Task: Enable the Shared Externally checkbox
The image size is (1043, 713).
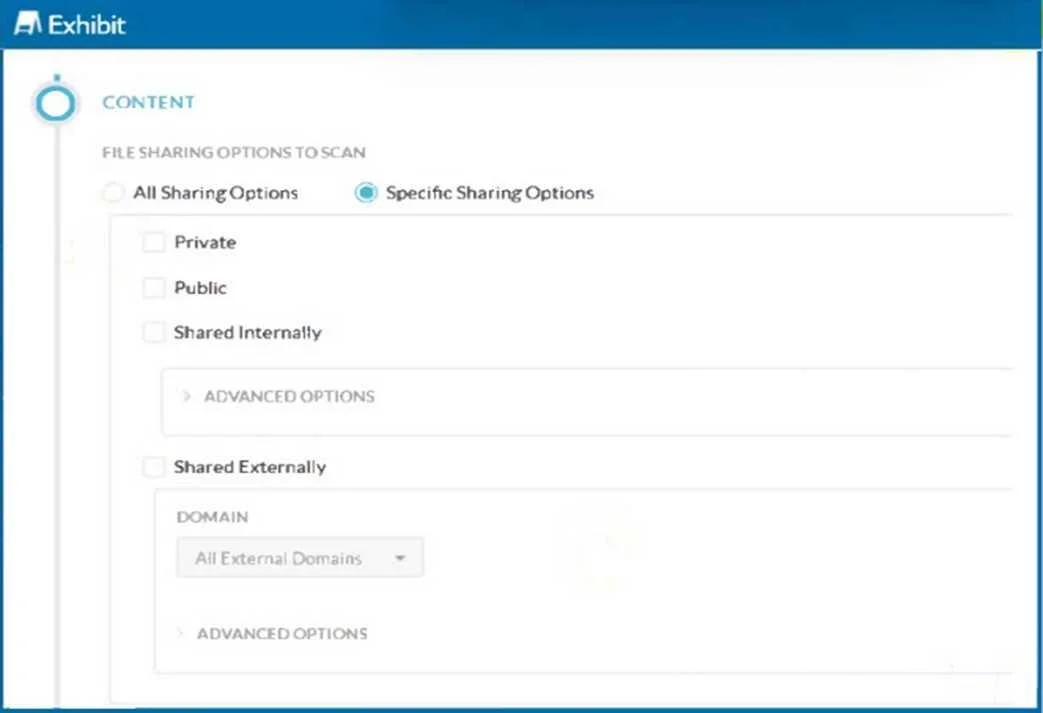Action: coord(154,467)
